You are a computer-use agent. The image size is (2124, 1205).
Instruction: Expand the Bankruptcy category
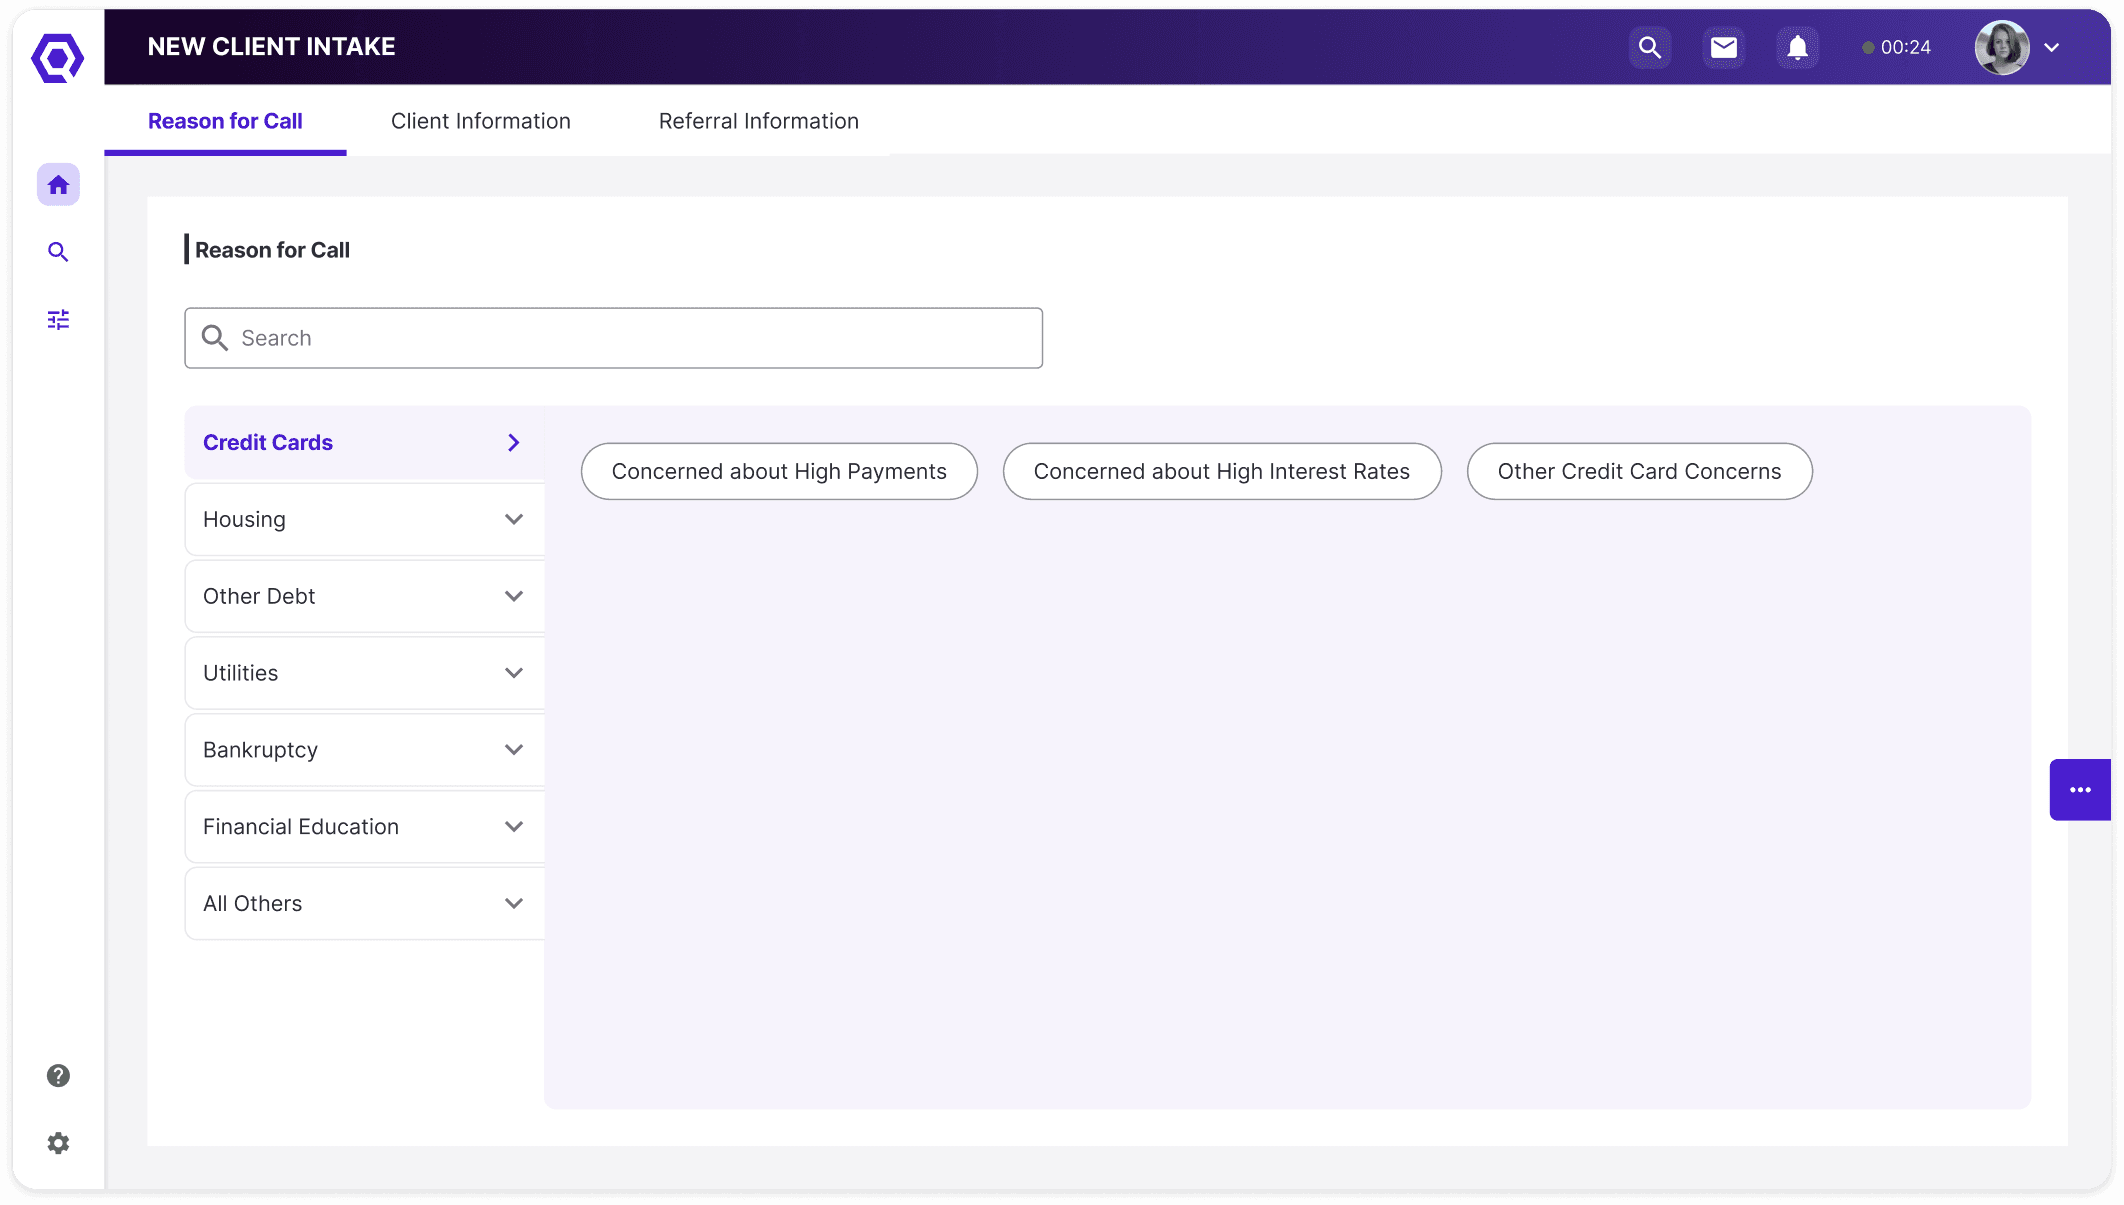click(365, 750)
